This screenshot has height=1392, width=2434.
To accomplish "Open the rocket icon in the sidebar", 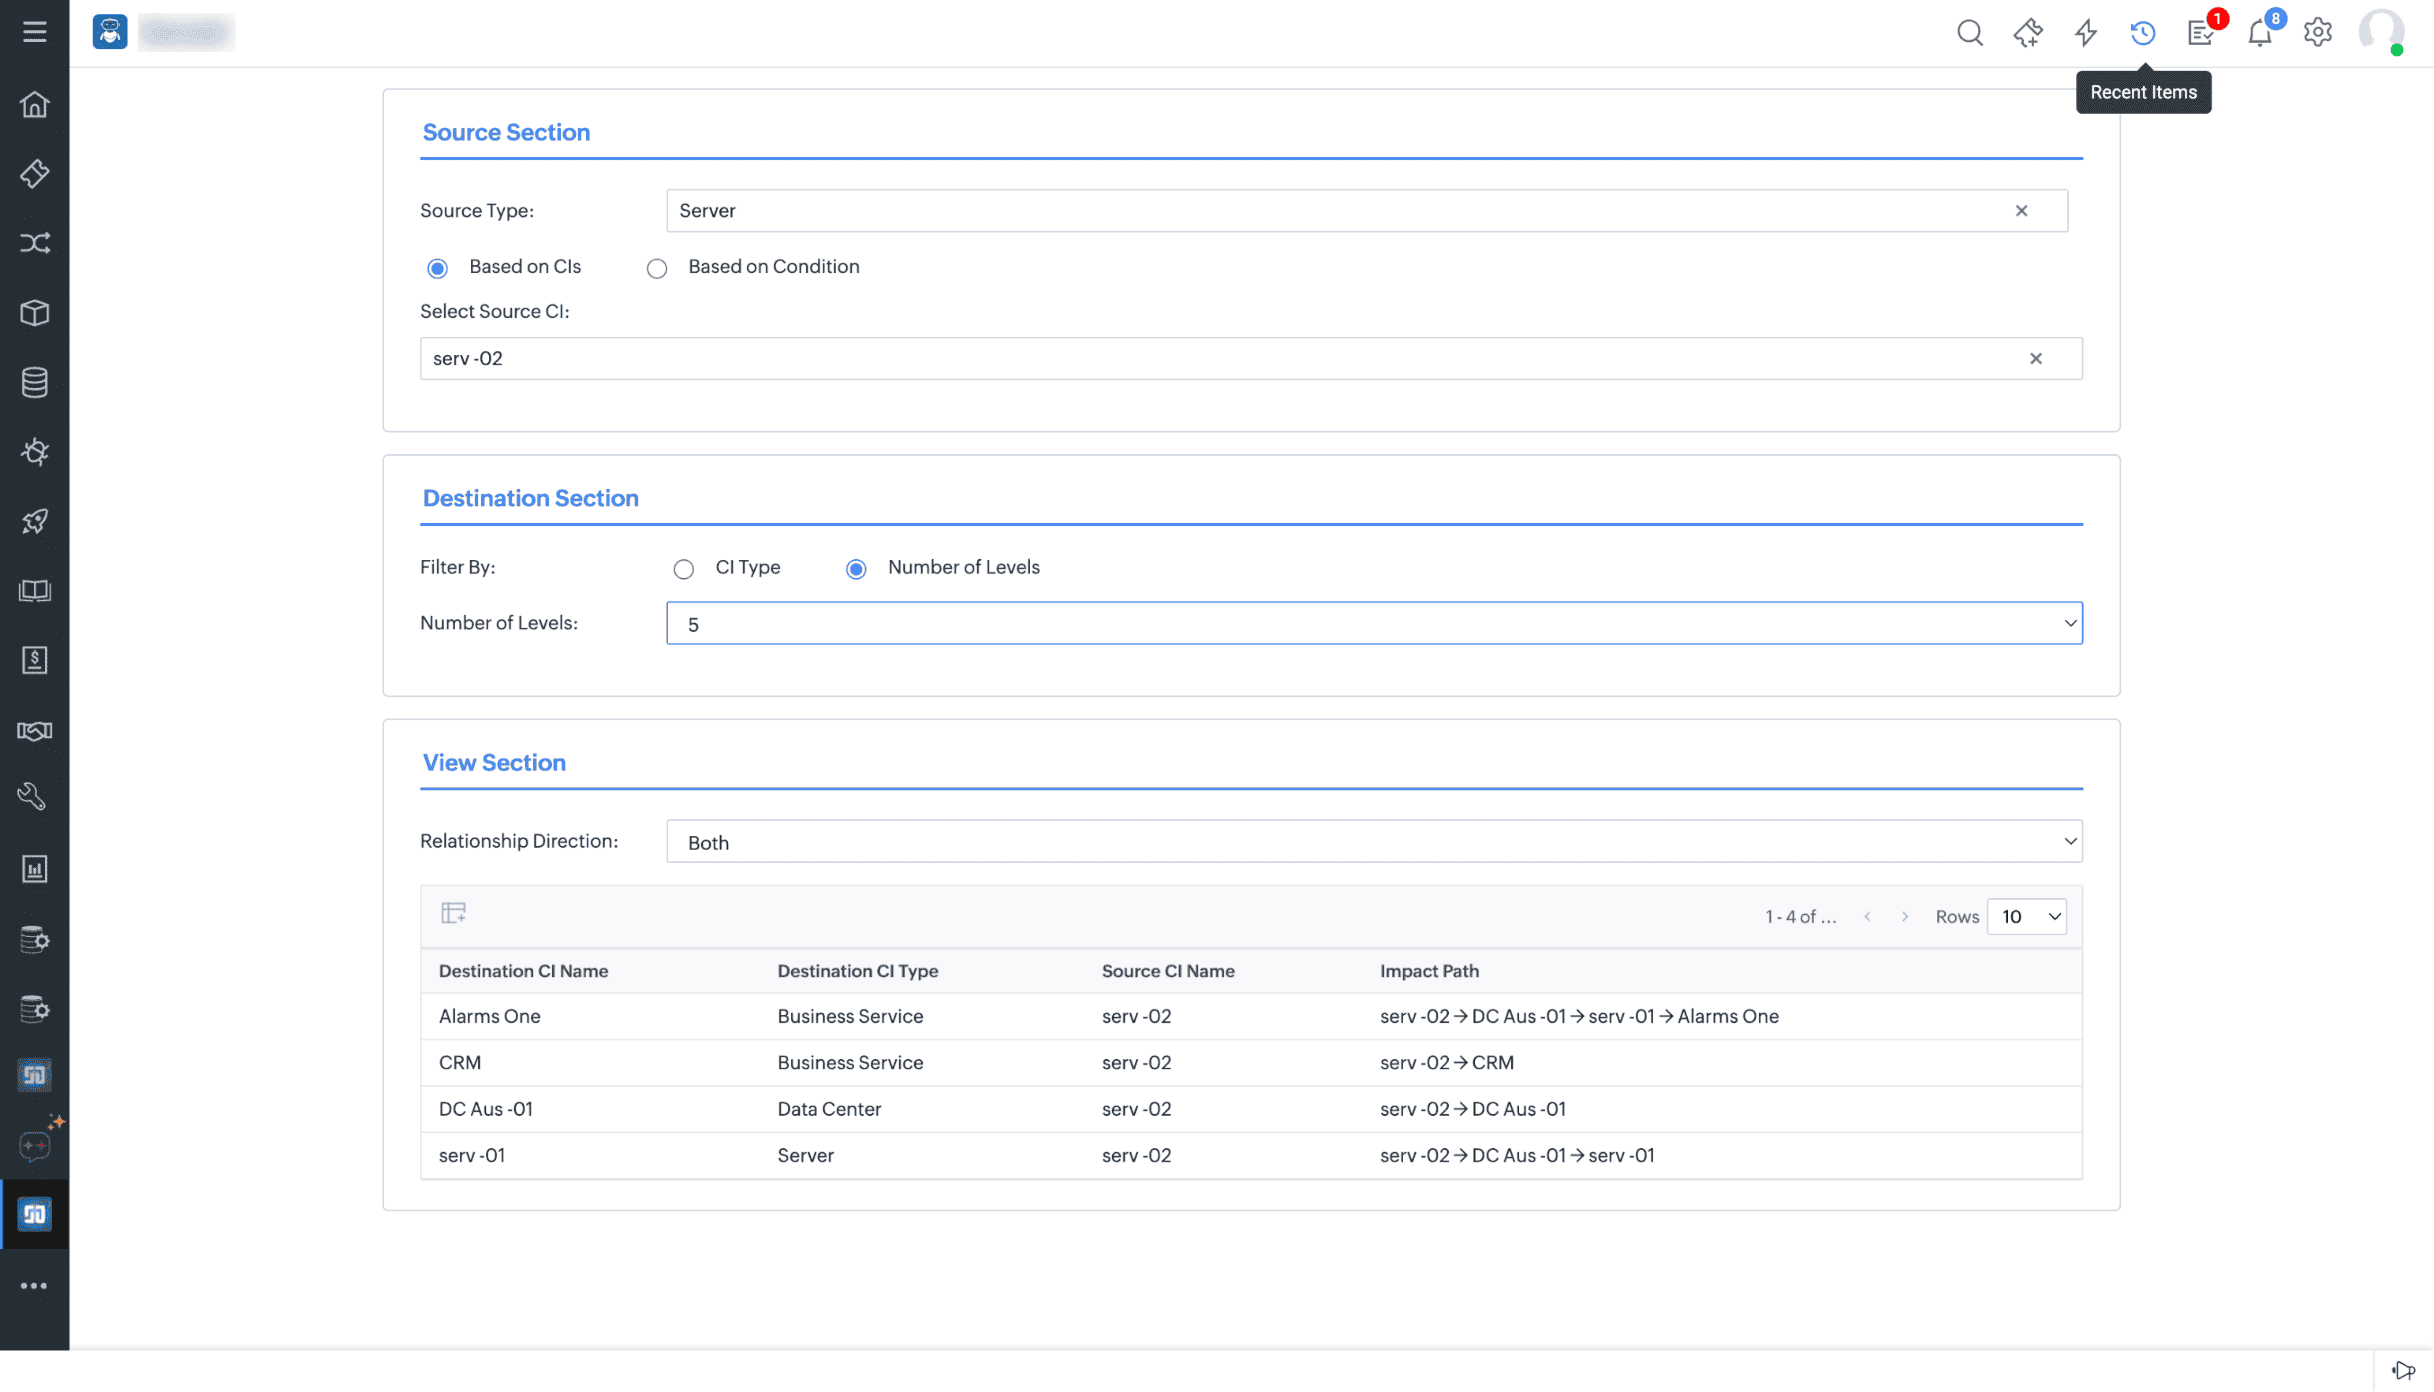I will coord(34,521).
